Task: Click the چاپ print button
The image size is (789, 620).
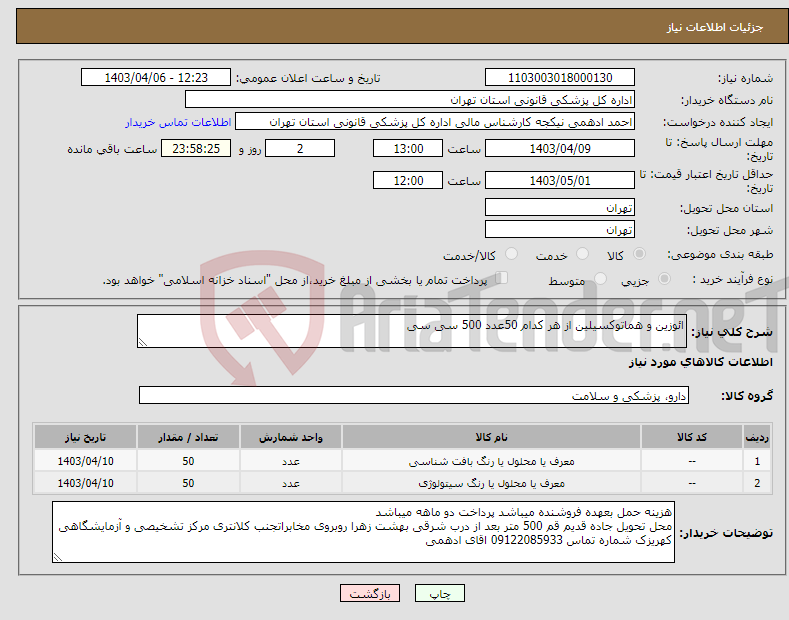Action: [x=440, y=594]
